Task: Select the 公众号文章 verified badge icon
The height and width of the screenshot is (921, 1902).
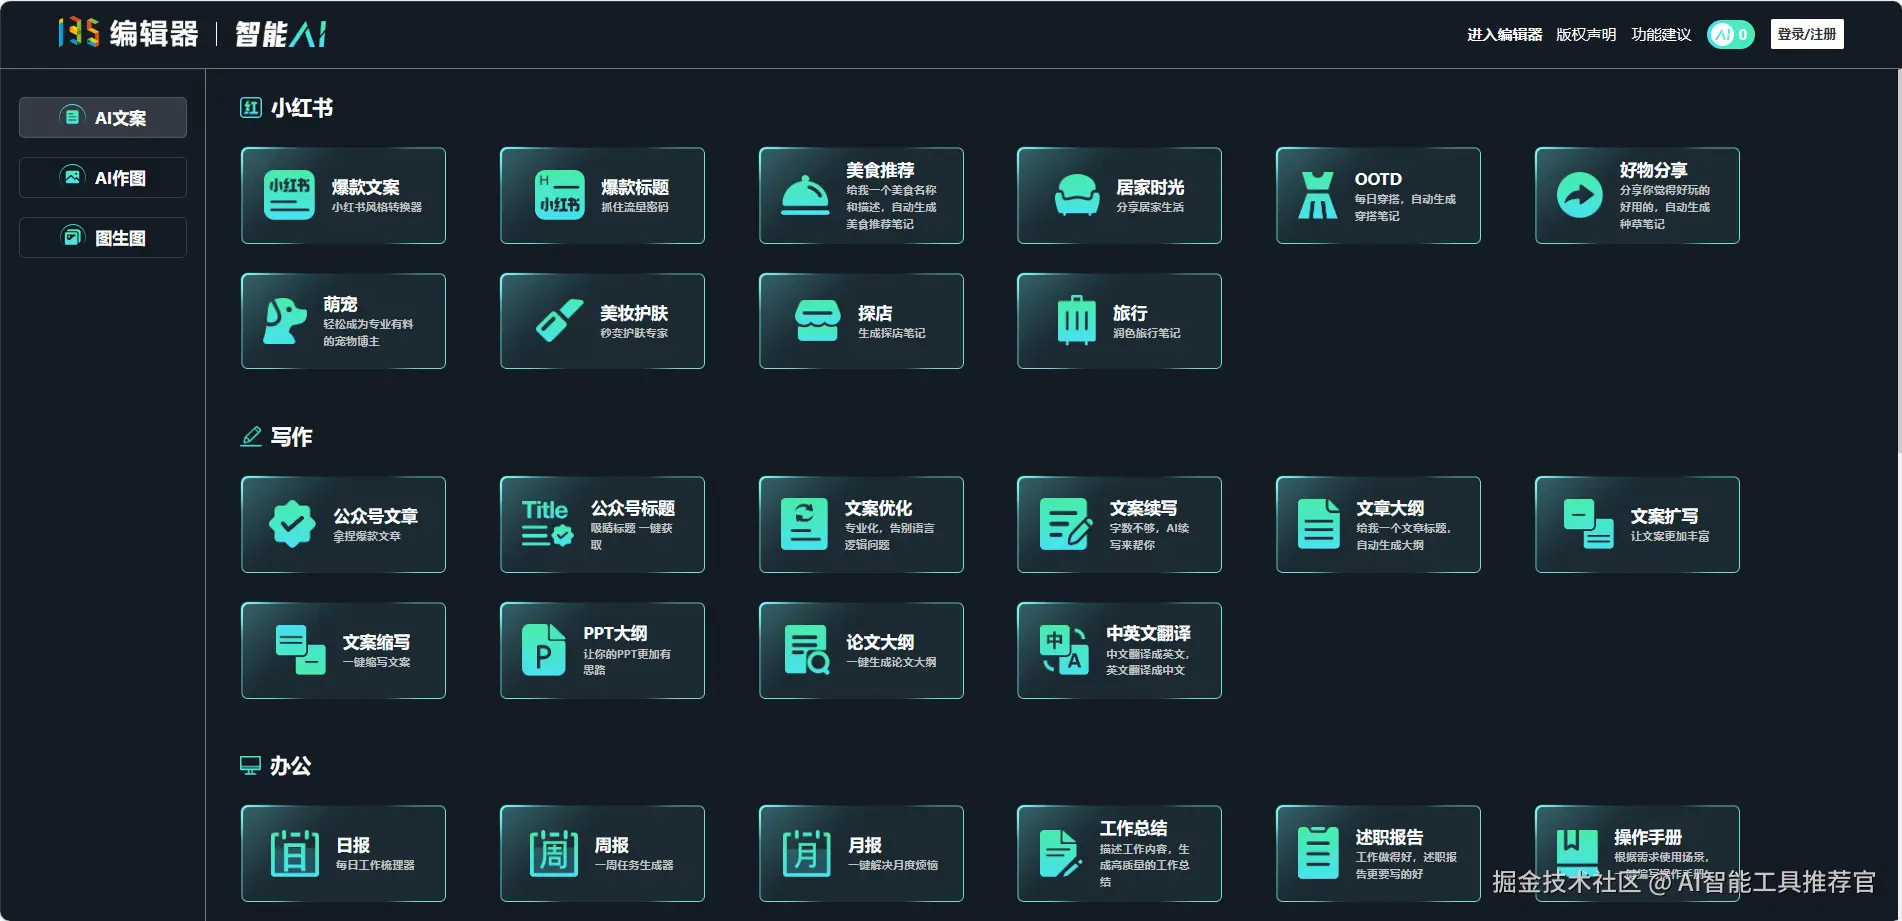Action: click(x=292, y=524)
